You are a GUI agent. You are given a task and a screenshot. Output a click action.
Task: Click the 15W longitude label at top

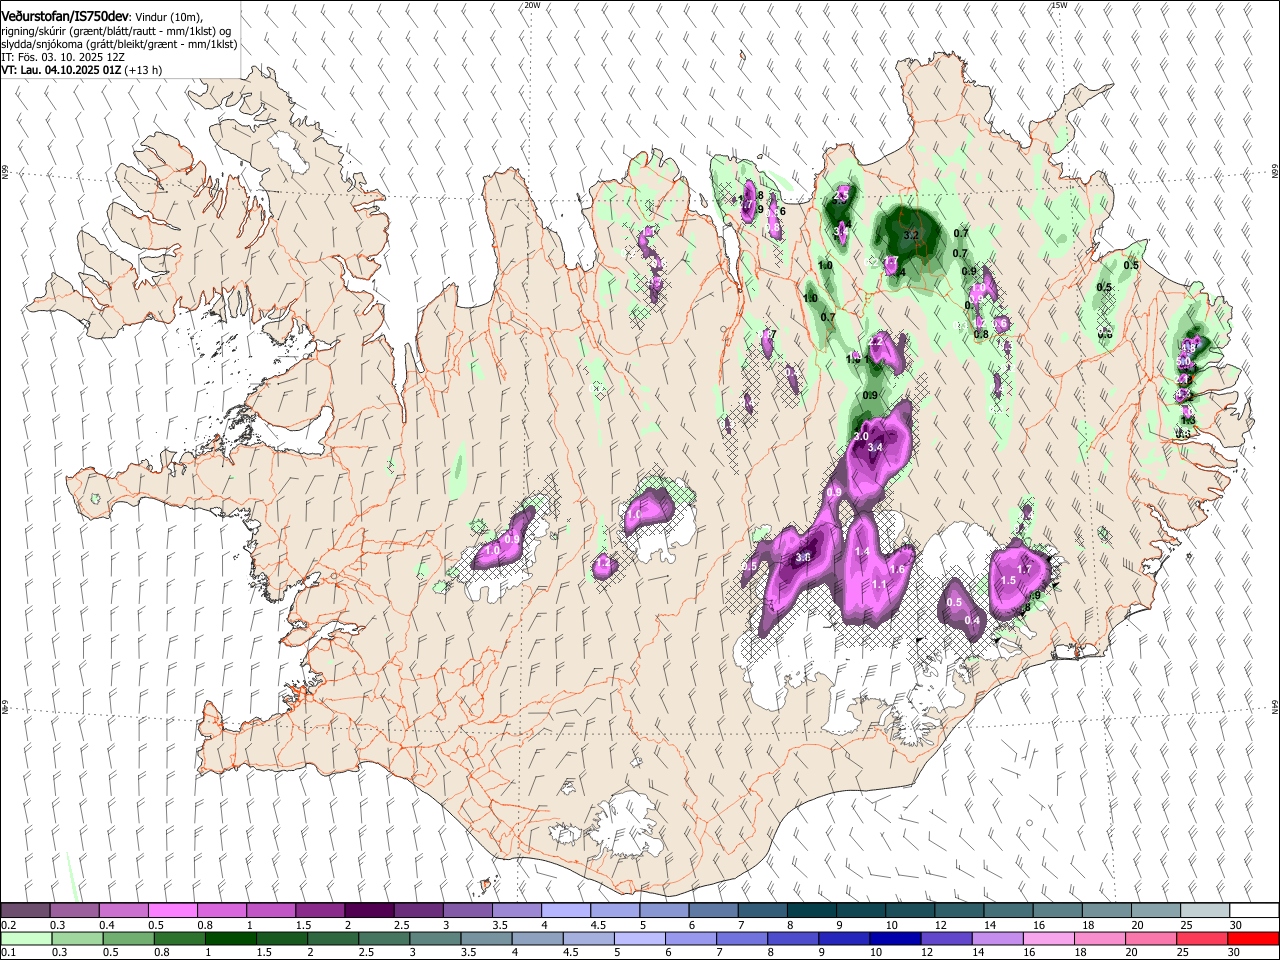[1059, 5]
